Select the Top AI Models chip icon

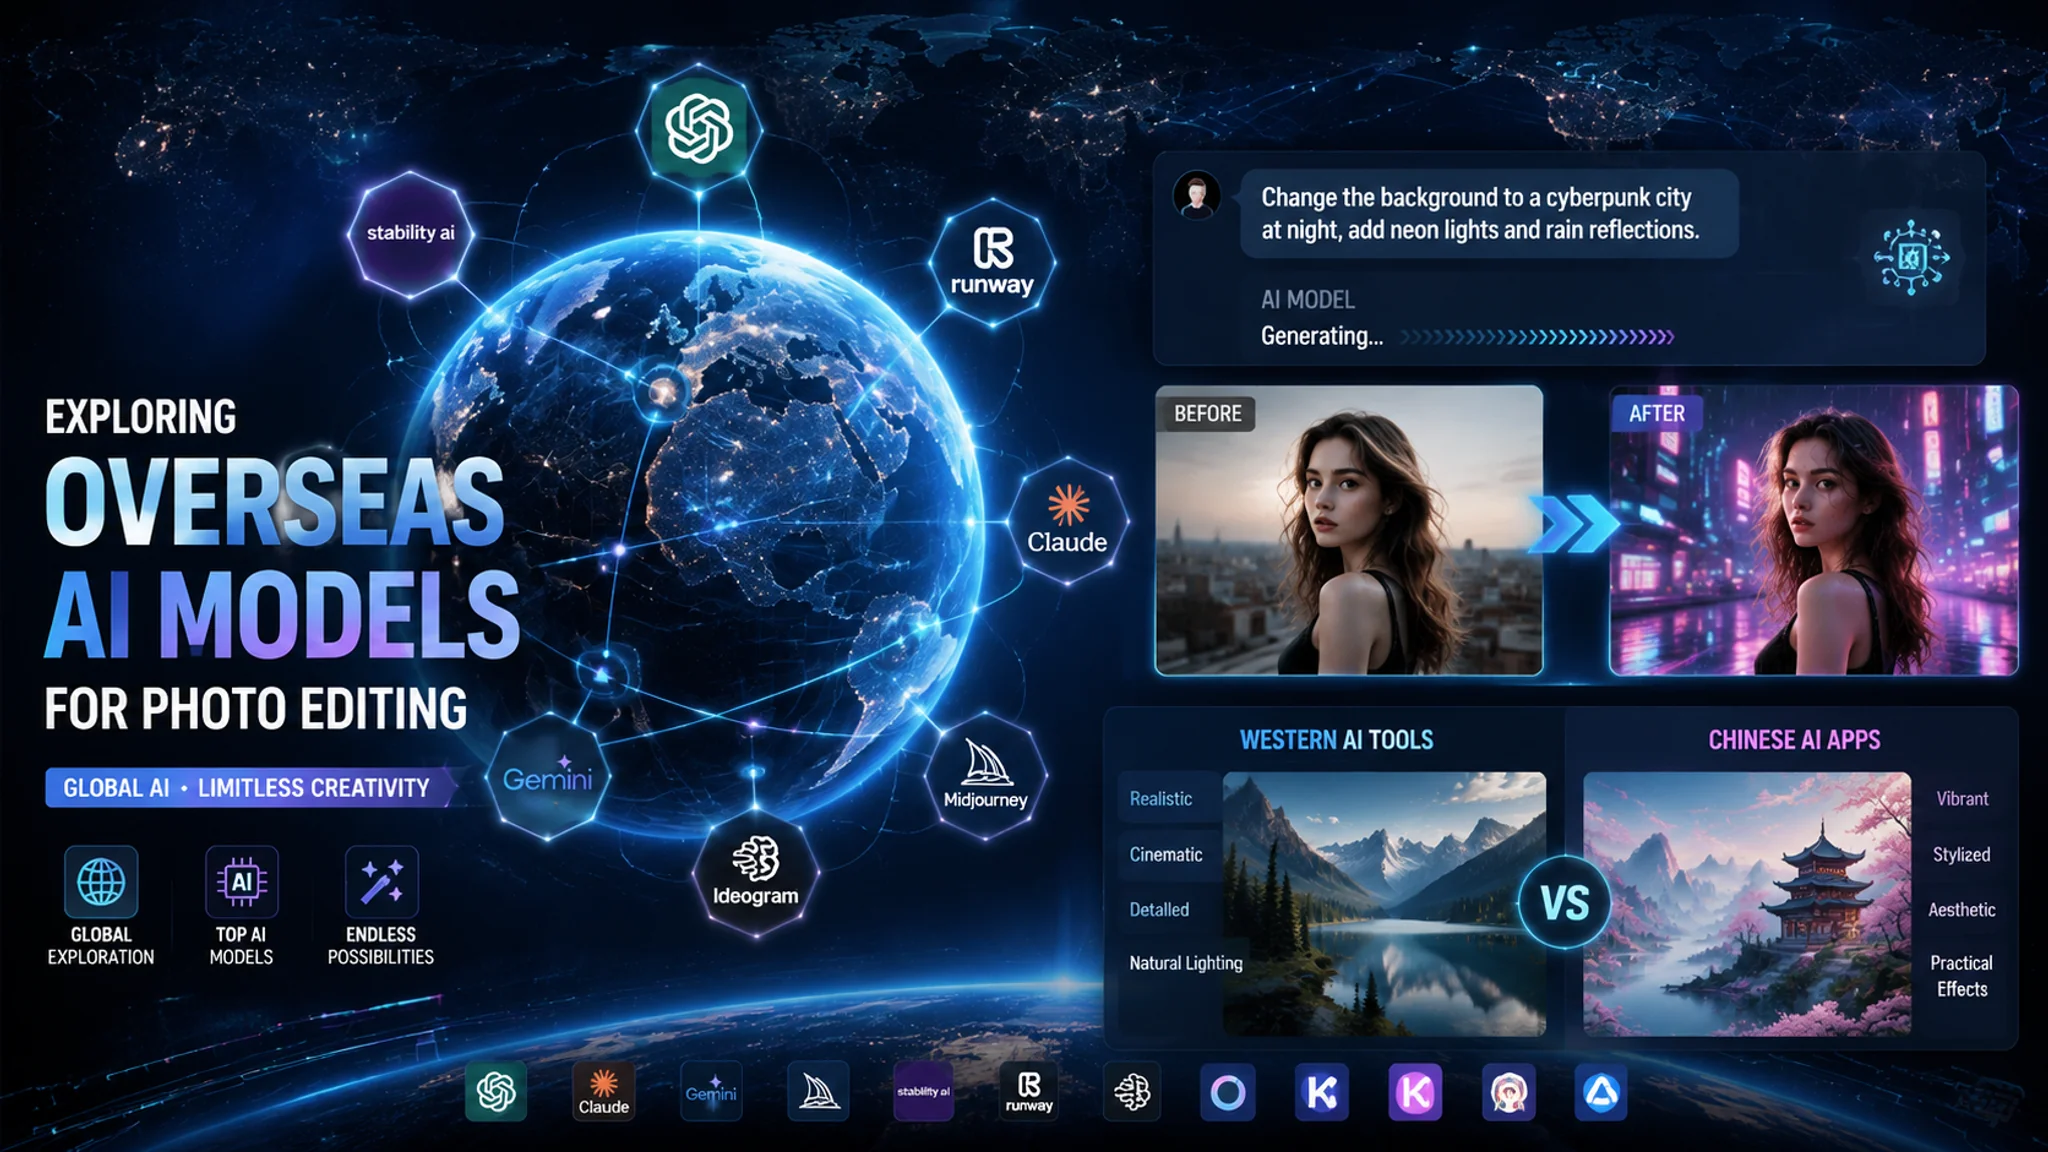pyautogui.click(x=241, y=882)
